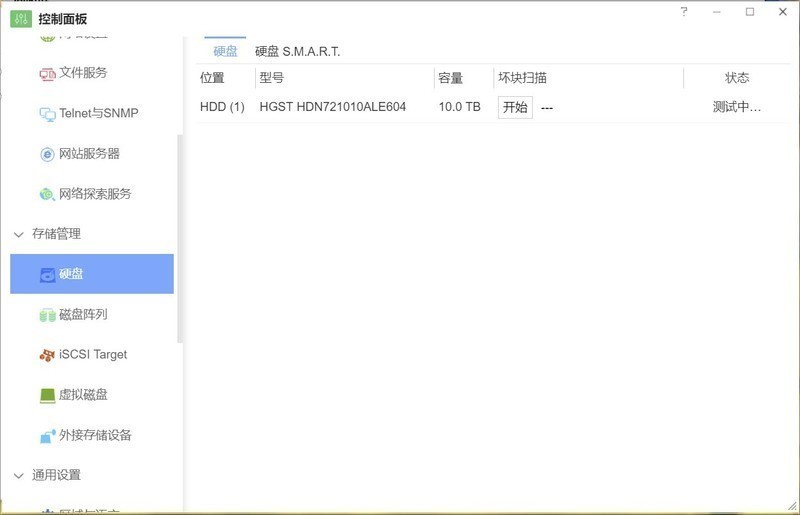Select iSCSI Target in the sidebar
Screen dimensions: 800x515
pos(92,355)
